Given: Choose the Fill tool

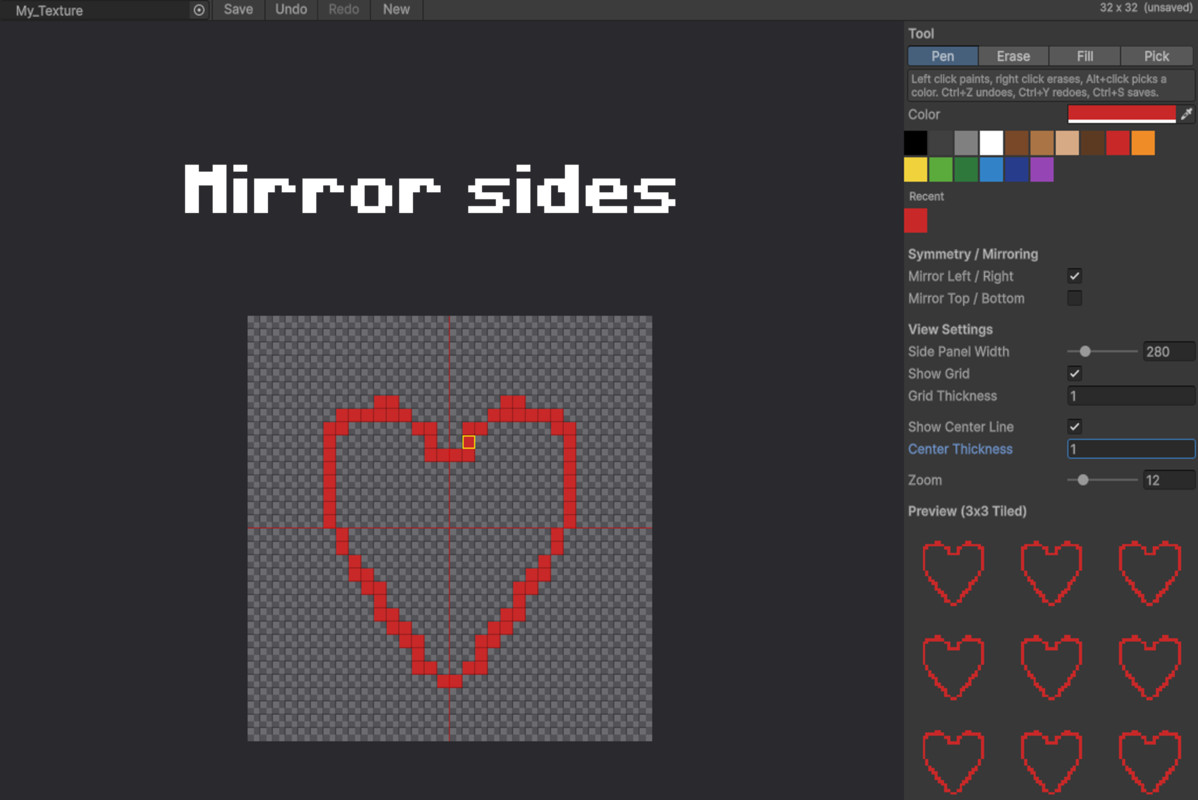Looking at the screenshot, I should (x=1085, y=56).
